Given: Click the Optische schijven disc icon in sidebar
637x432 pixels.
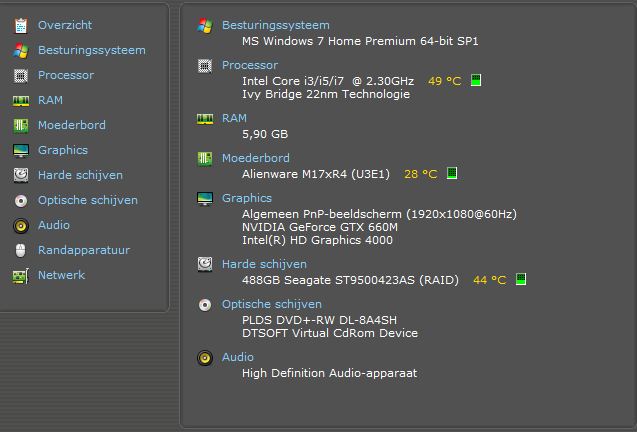Looking at the screenshot, I should click(x=21, y=201).
